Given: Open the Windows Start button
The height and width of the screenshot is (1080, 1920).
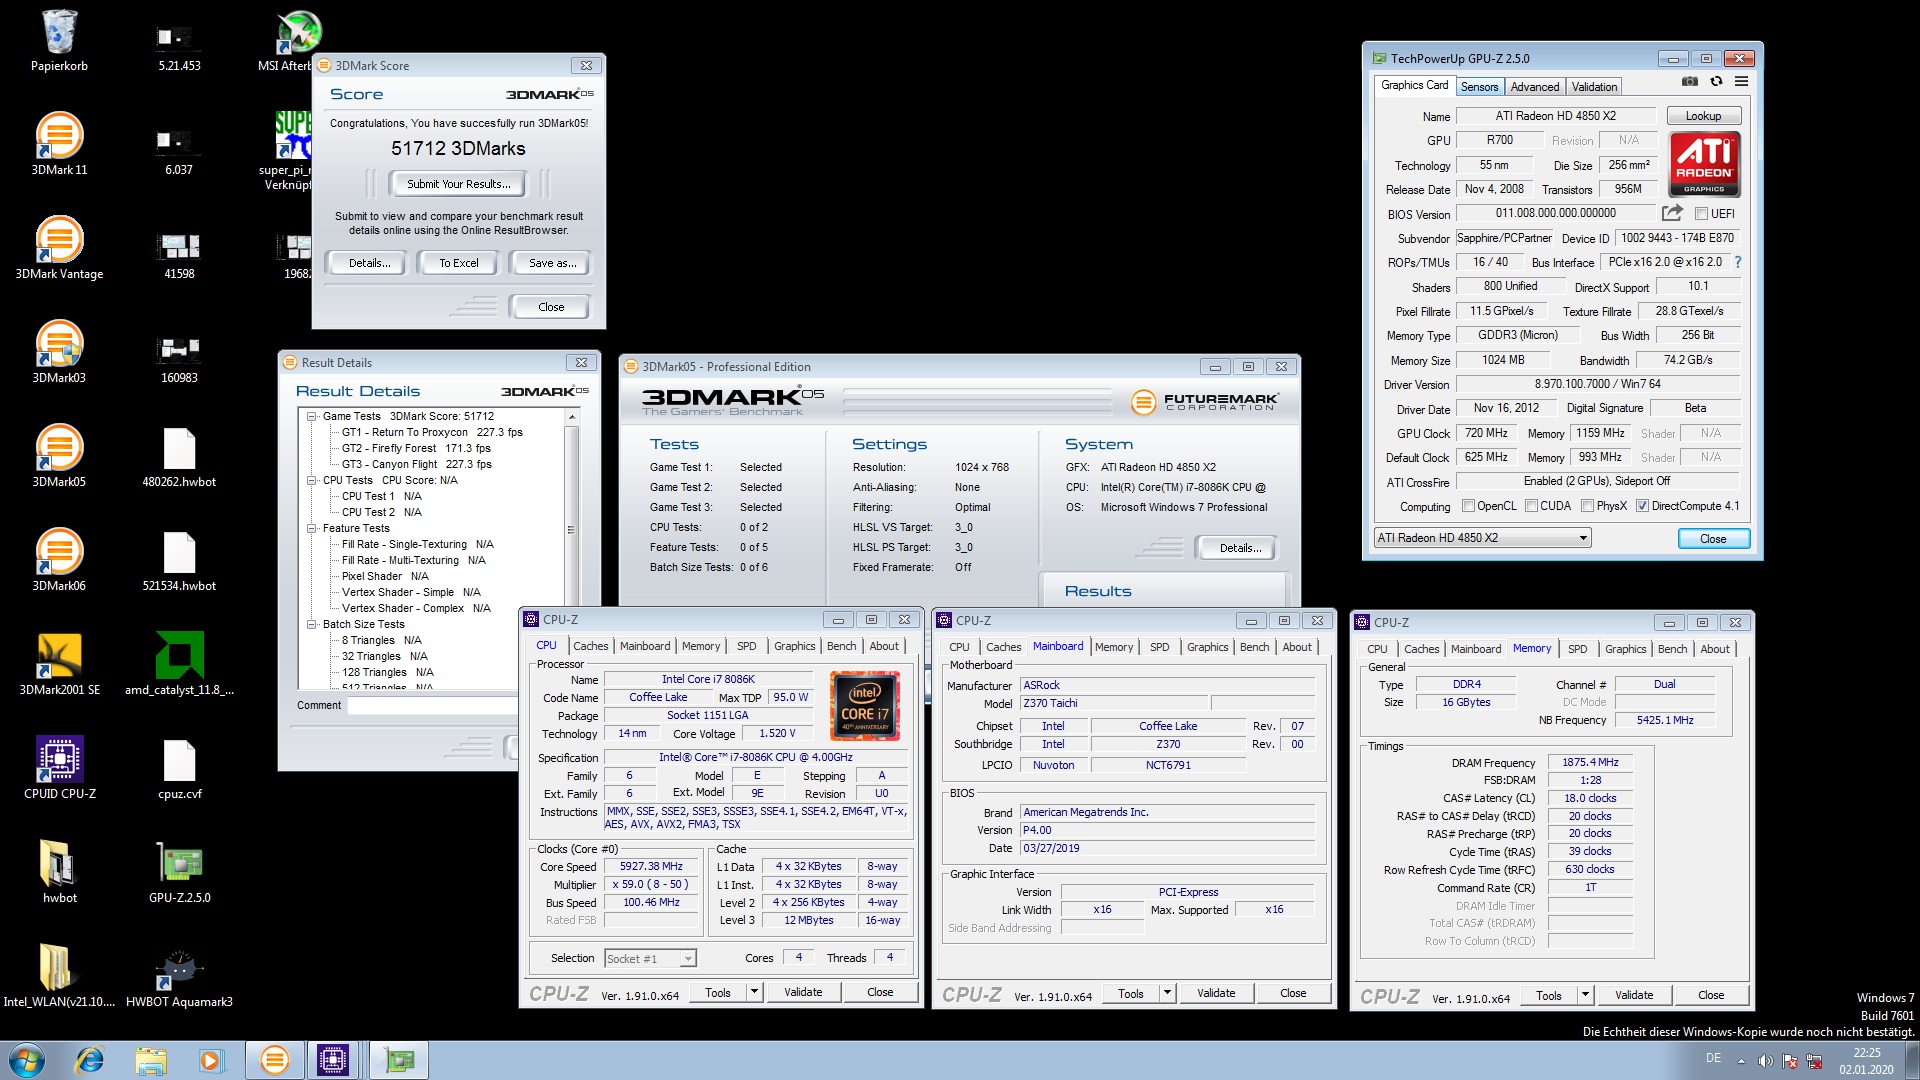Looking at the screenshot, I should [x=27, y=1060].
